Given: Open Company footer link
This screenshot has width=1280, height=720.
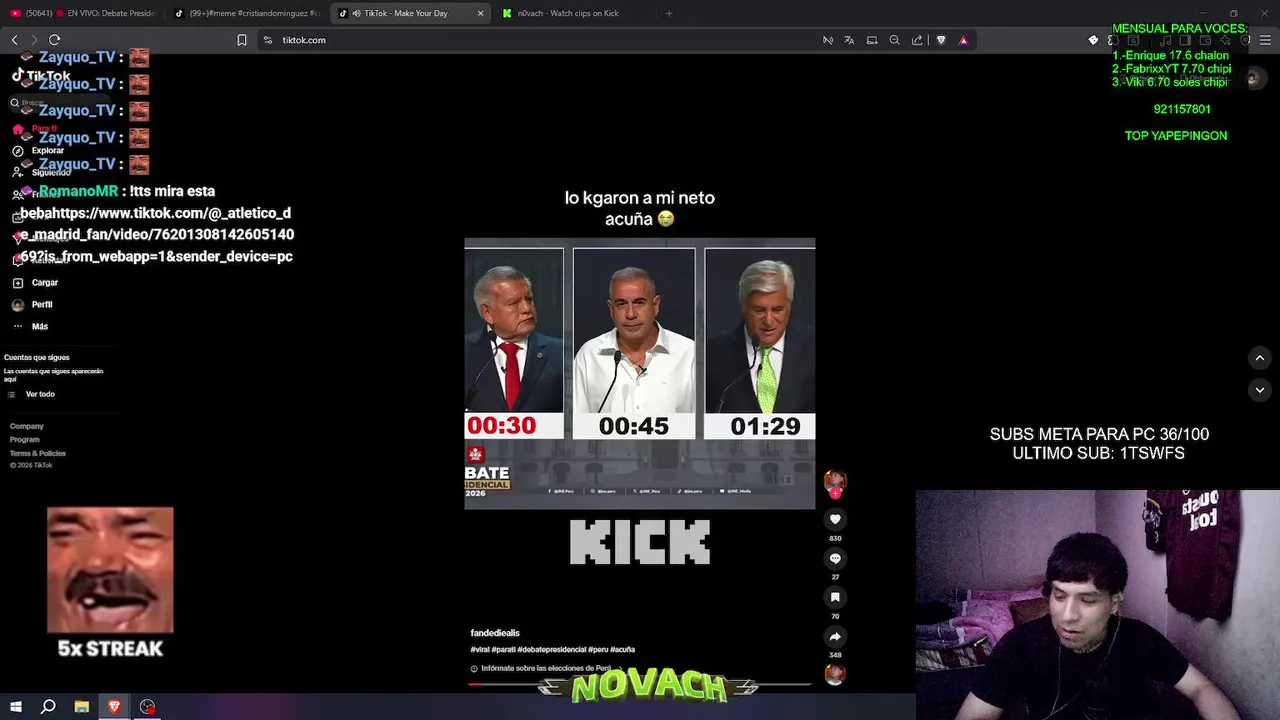Looking at the screenshot, I should click(x=27, y=426).
